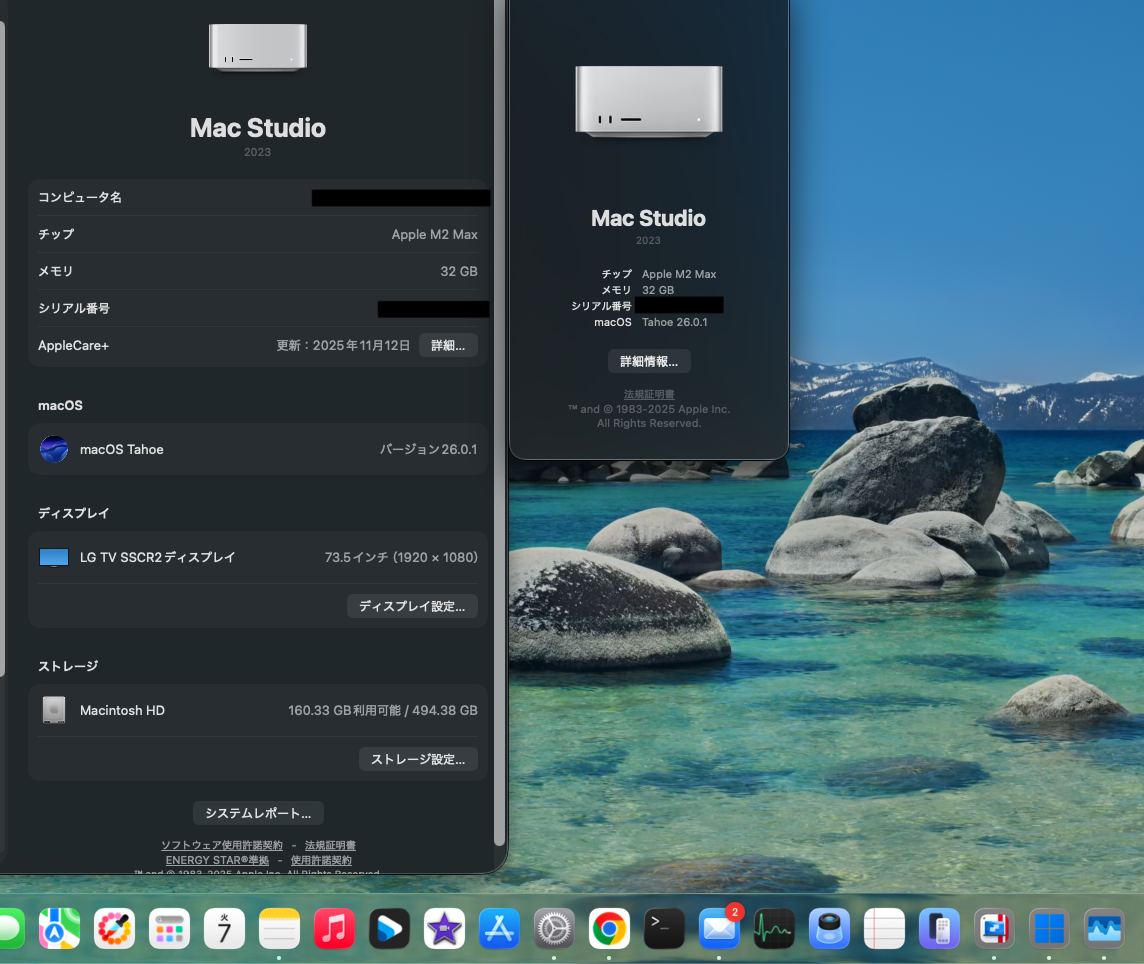Open ソフトウェア使用許諾契約 link
This screenshot has width=1144, height=964.
222,846
